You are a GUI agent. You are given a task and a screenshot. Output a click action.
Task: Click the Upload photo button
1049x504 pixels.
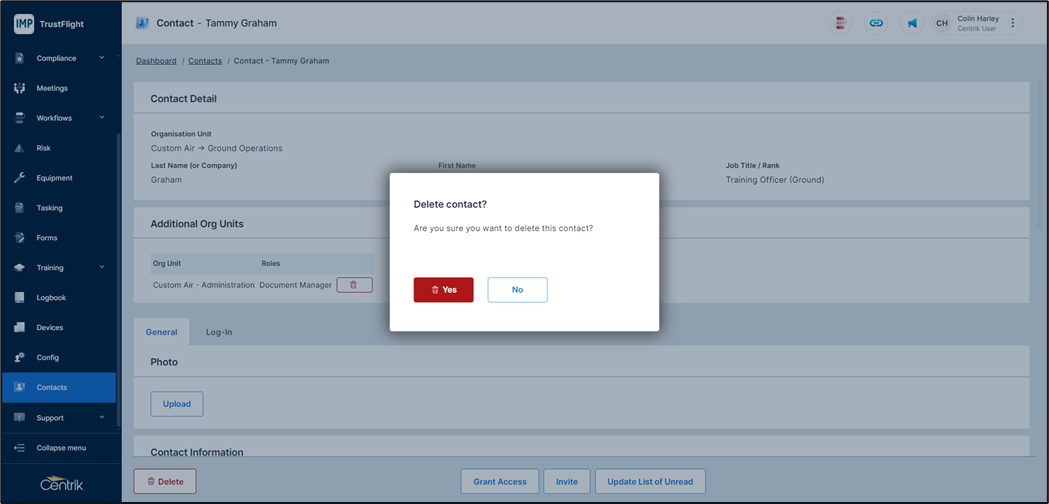[x=177, y=404]
